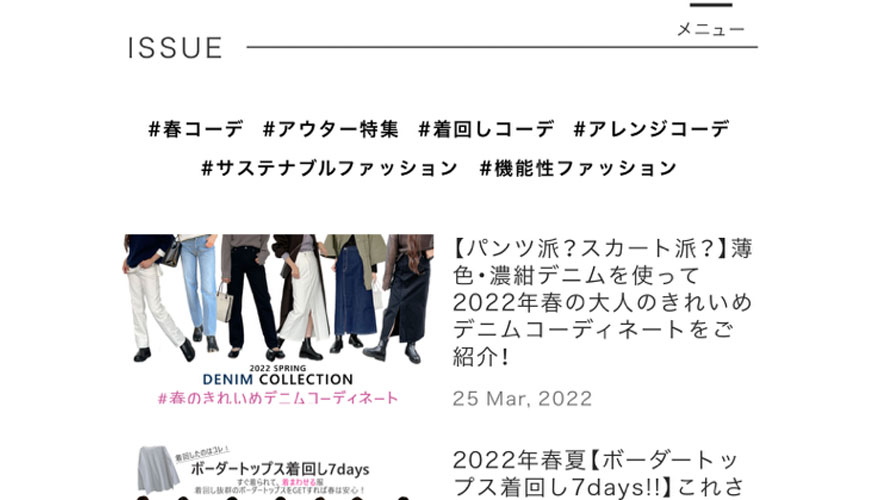
Task: Click the 2022 SPRING label on denim banner
Action: click(278, 369)
